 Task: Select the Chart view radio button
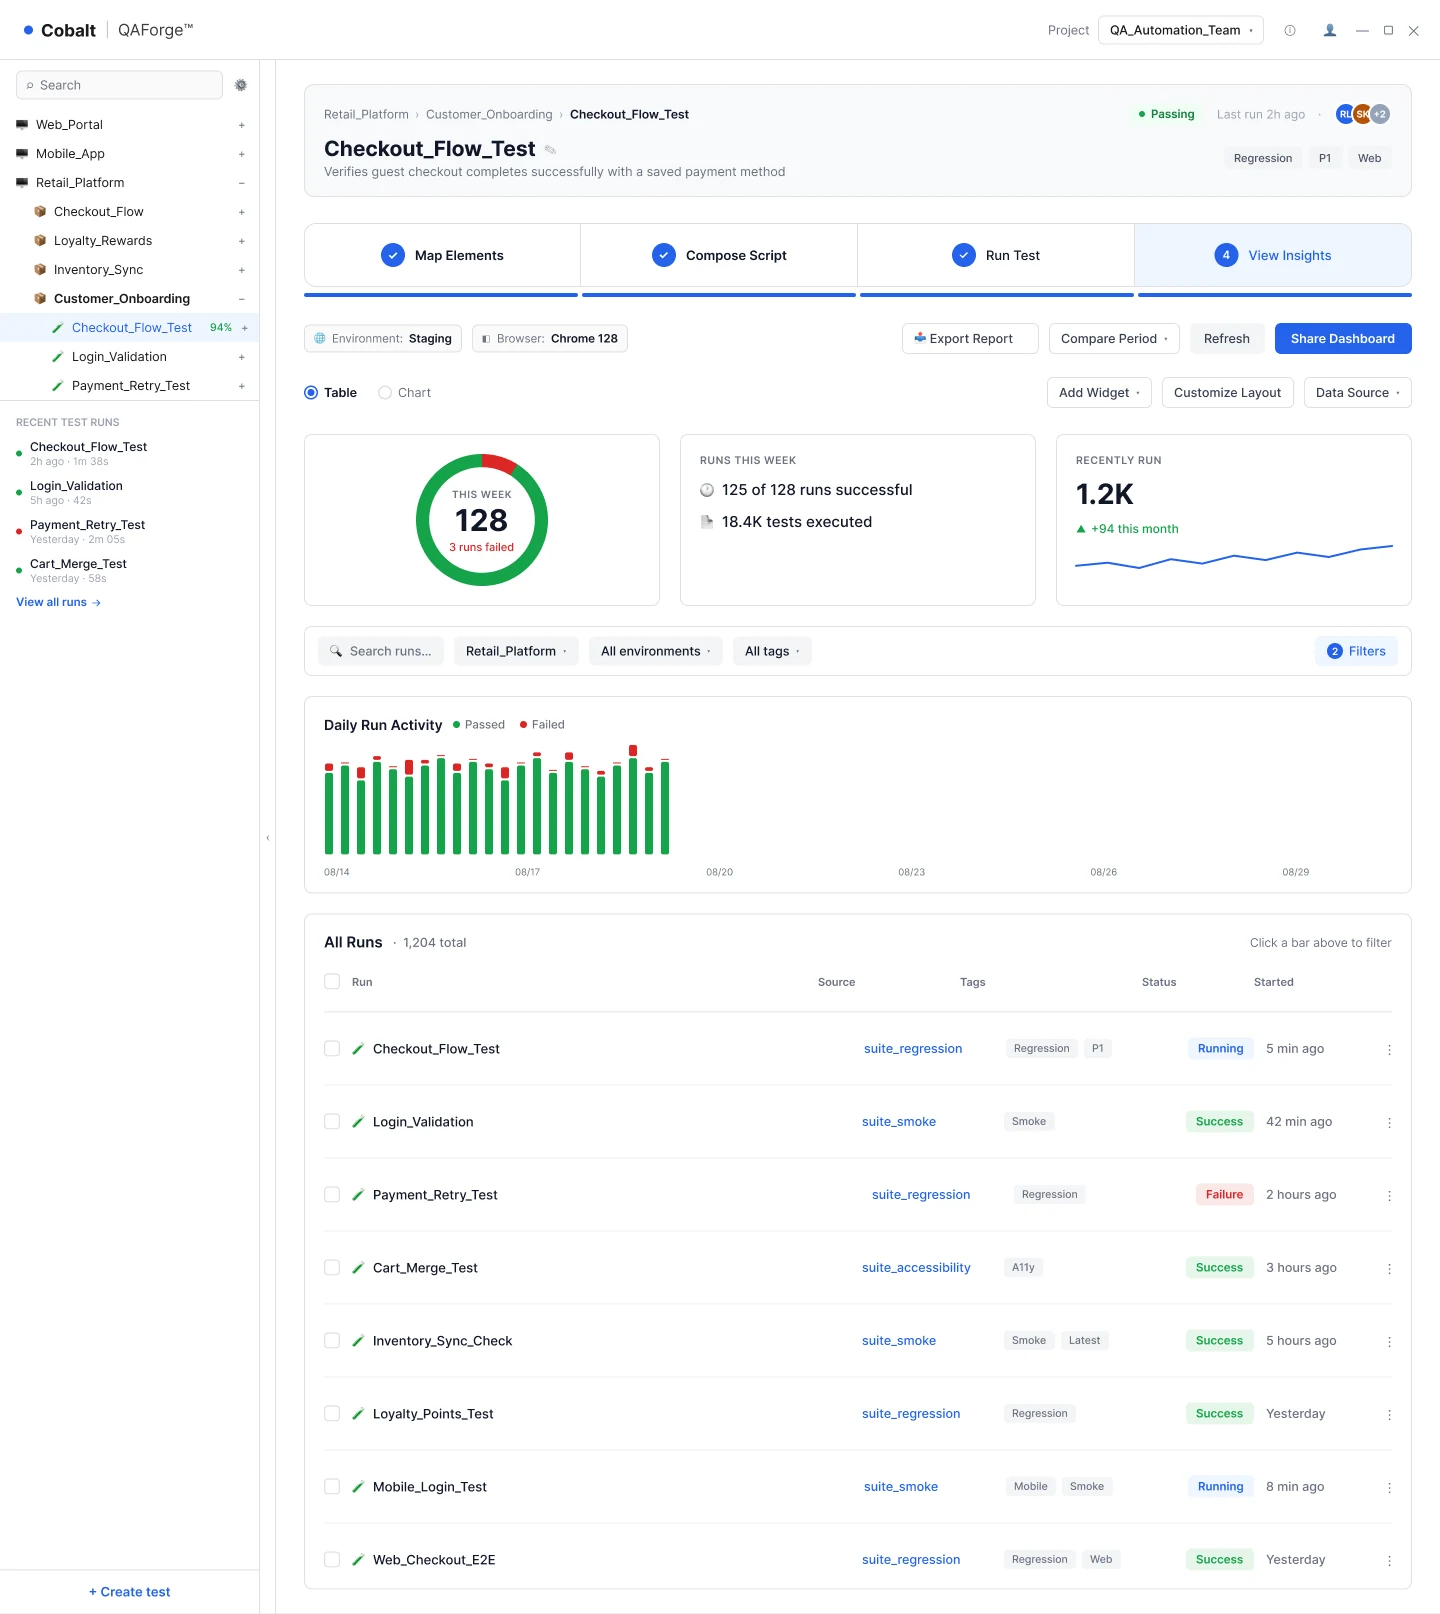click(x=385, y=393)
